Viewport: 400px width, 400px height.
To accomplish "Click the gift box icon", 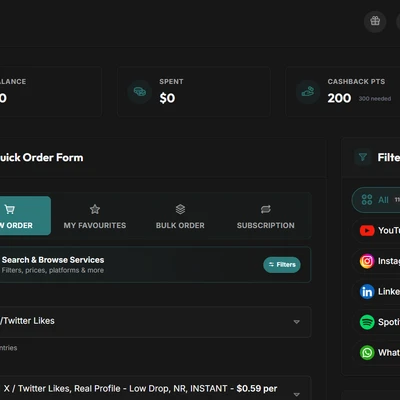I will (375, 21).
